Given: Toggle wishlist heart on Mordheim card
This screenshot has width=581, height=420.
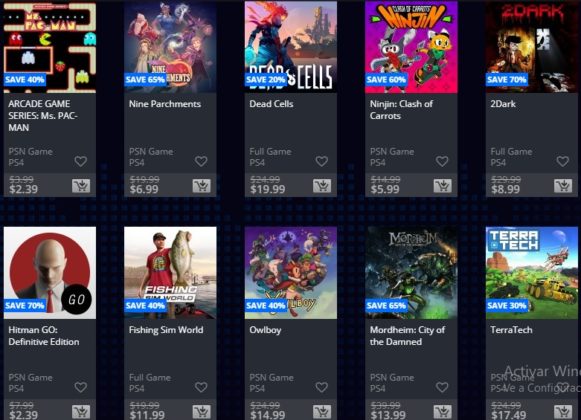Looking at the screenshot, I should pos(442,387).
